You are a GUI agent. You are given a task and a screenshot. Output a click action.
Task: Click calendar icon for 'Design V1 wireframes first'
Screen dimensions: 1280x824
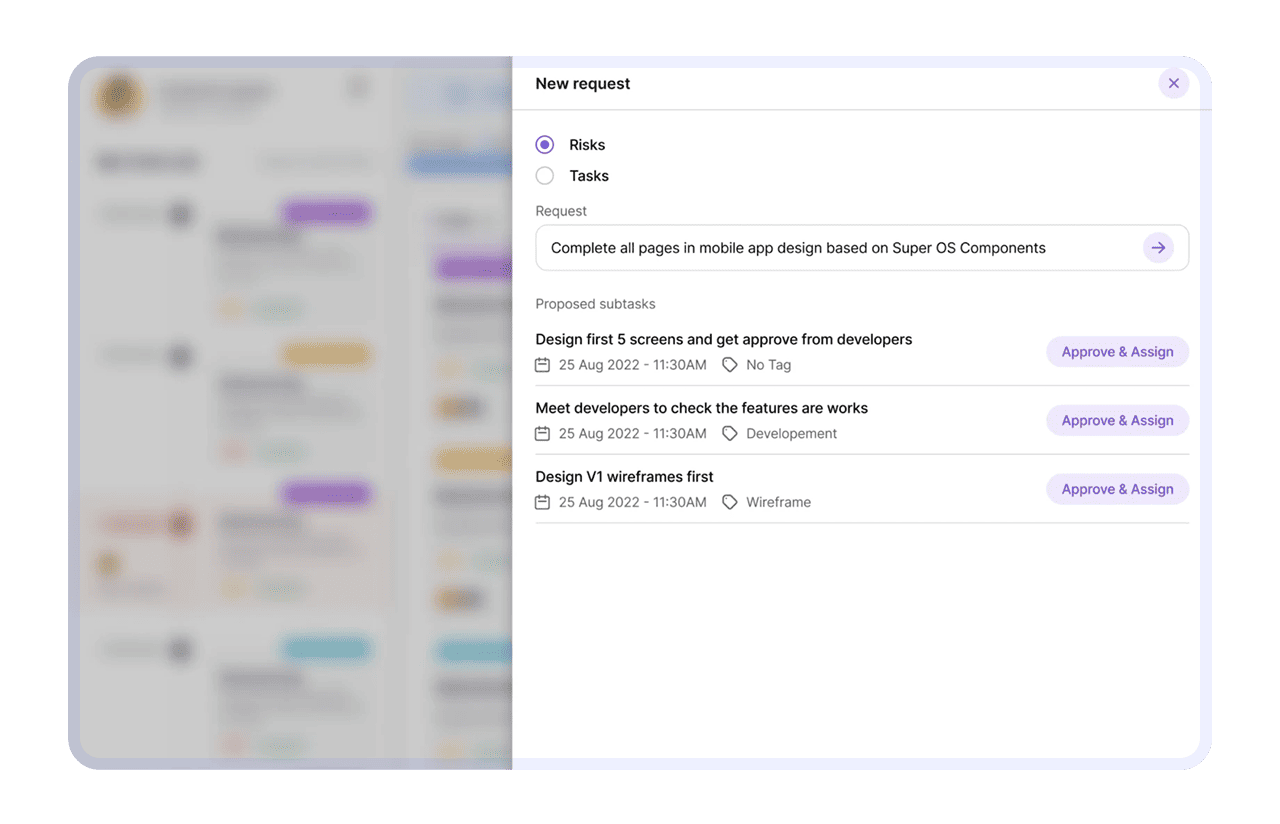coord(543,502)
